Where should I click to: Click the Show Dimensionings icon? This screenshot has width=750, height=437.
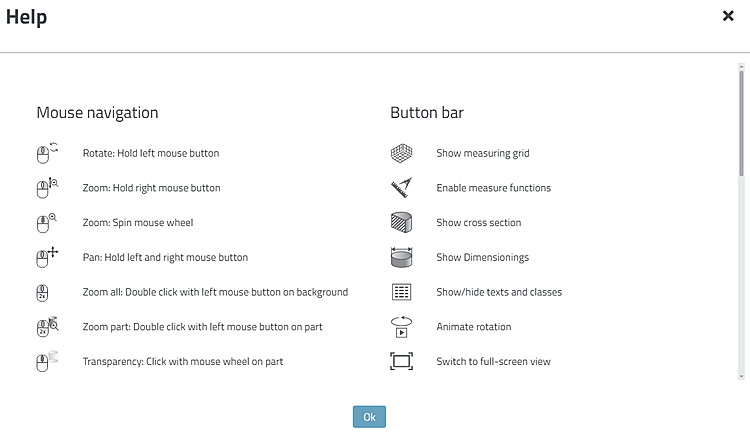tap(401, 257)
